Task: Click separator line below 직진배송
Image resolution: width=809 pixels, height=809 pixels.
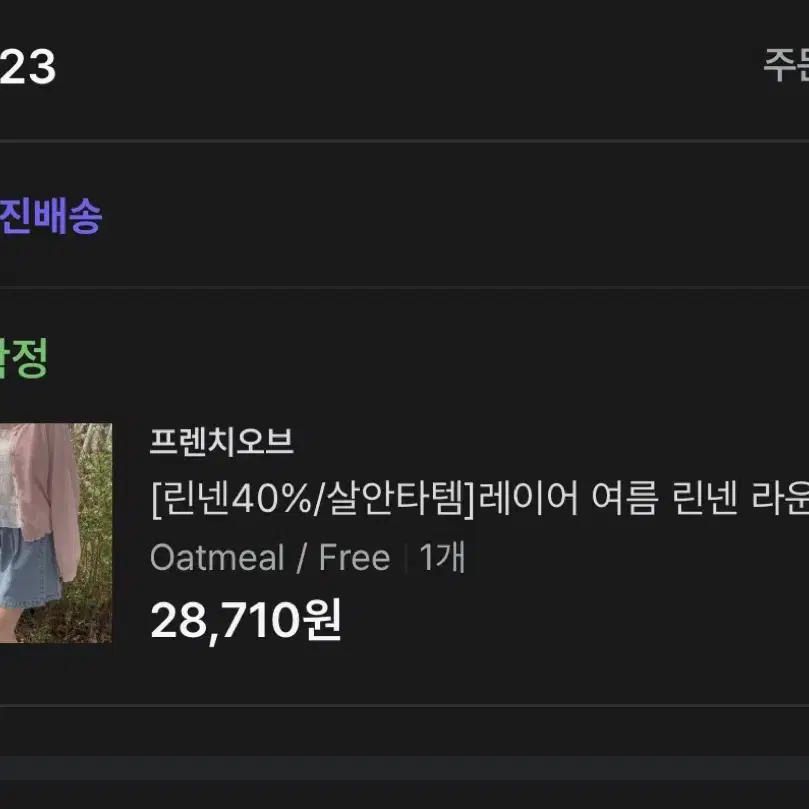Action: coord(404,287)
